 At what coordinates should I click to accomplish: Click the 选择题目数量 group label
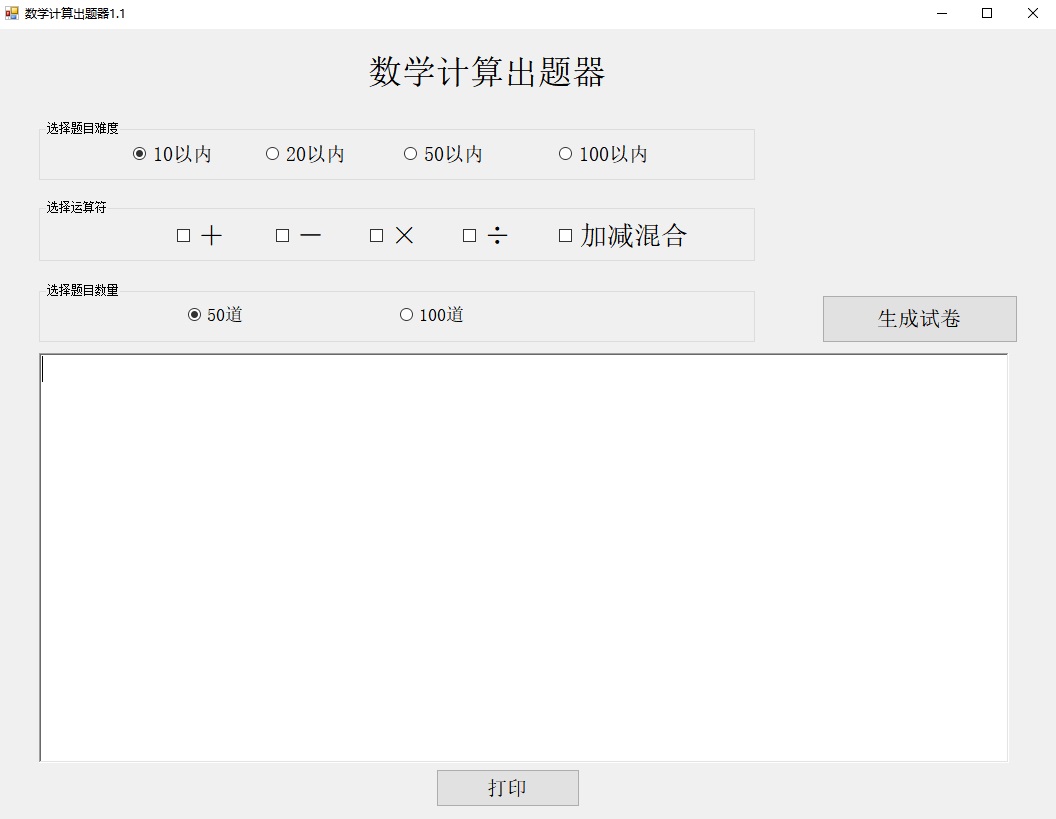(82, 290)
